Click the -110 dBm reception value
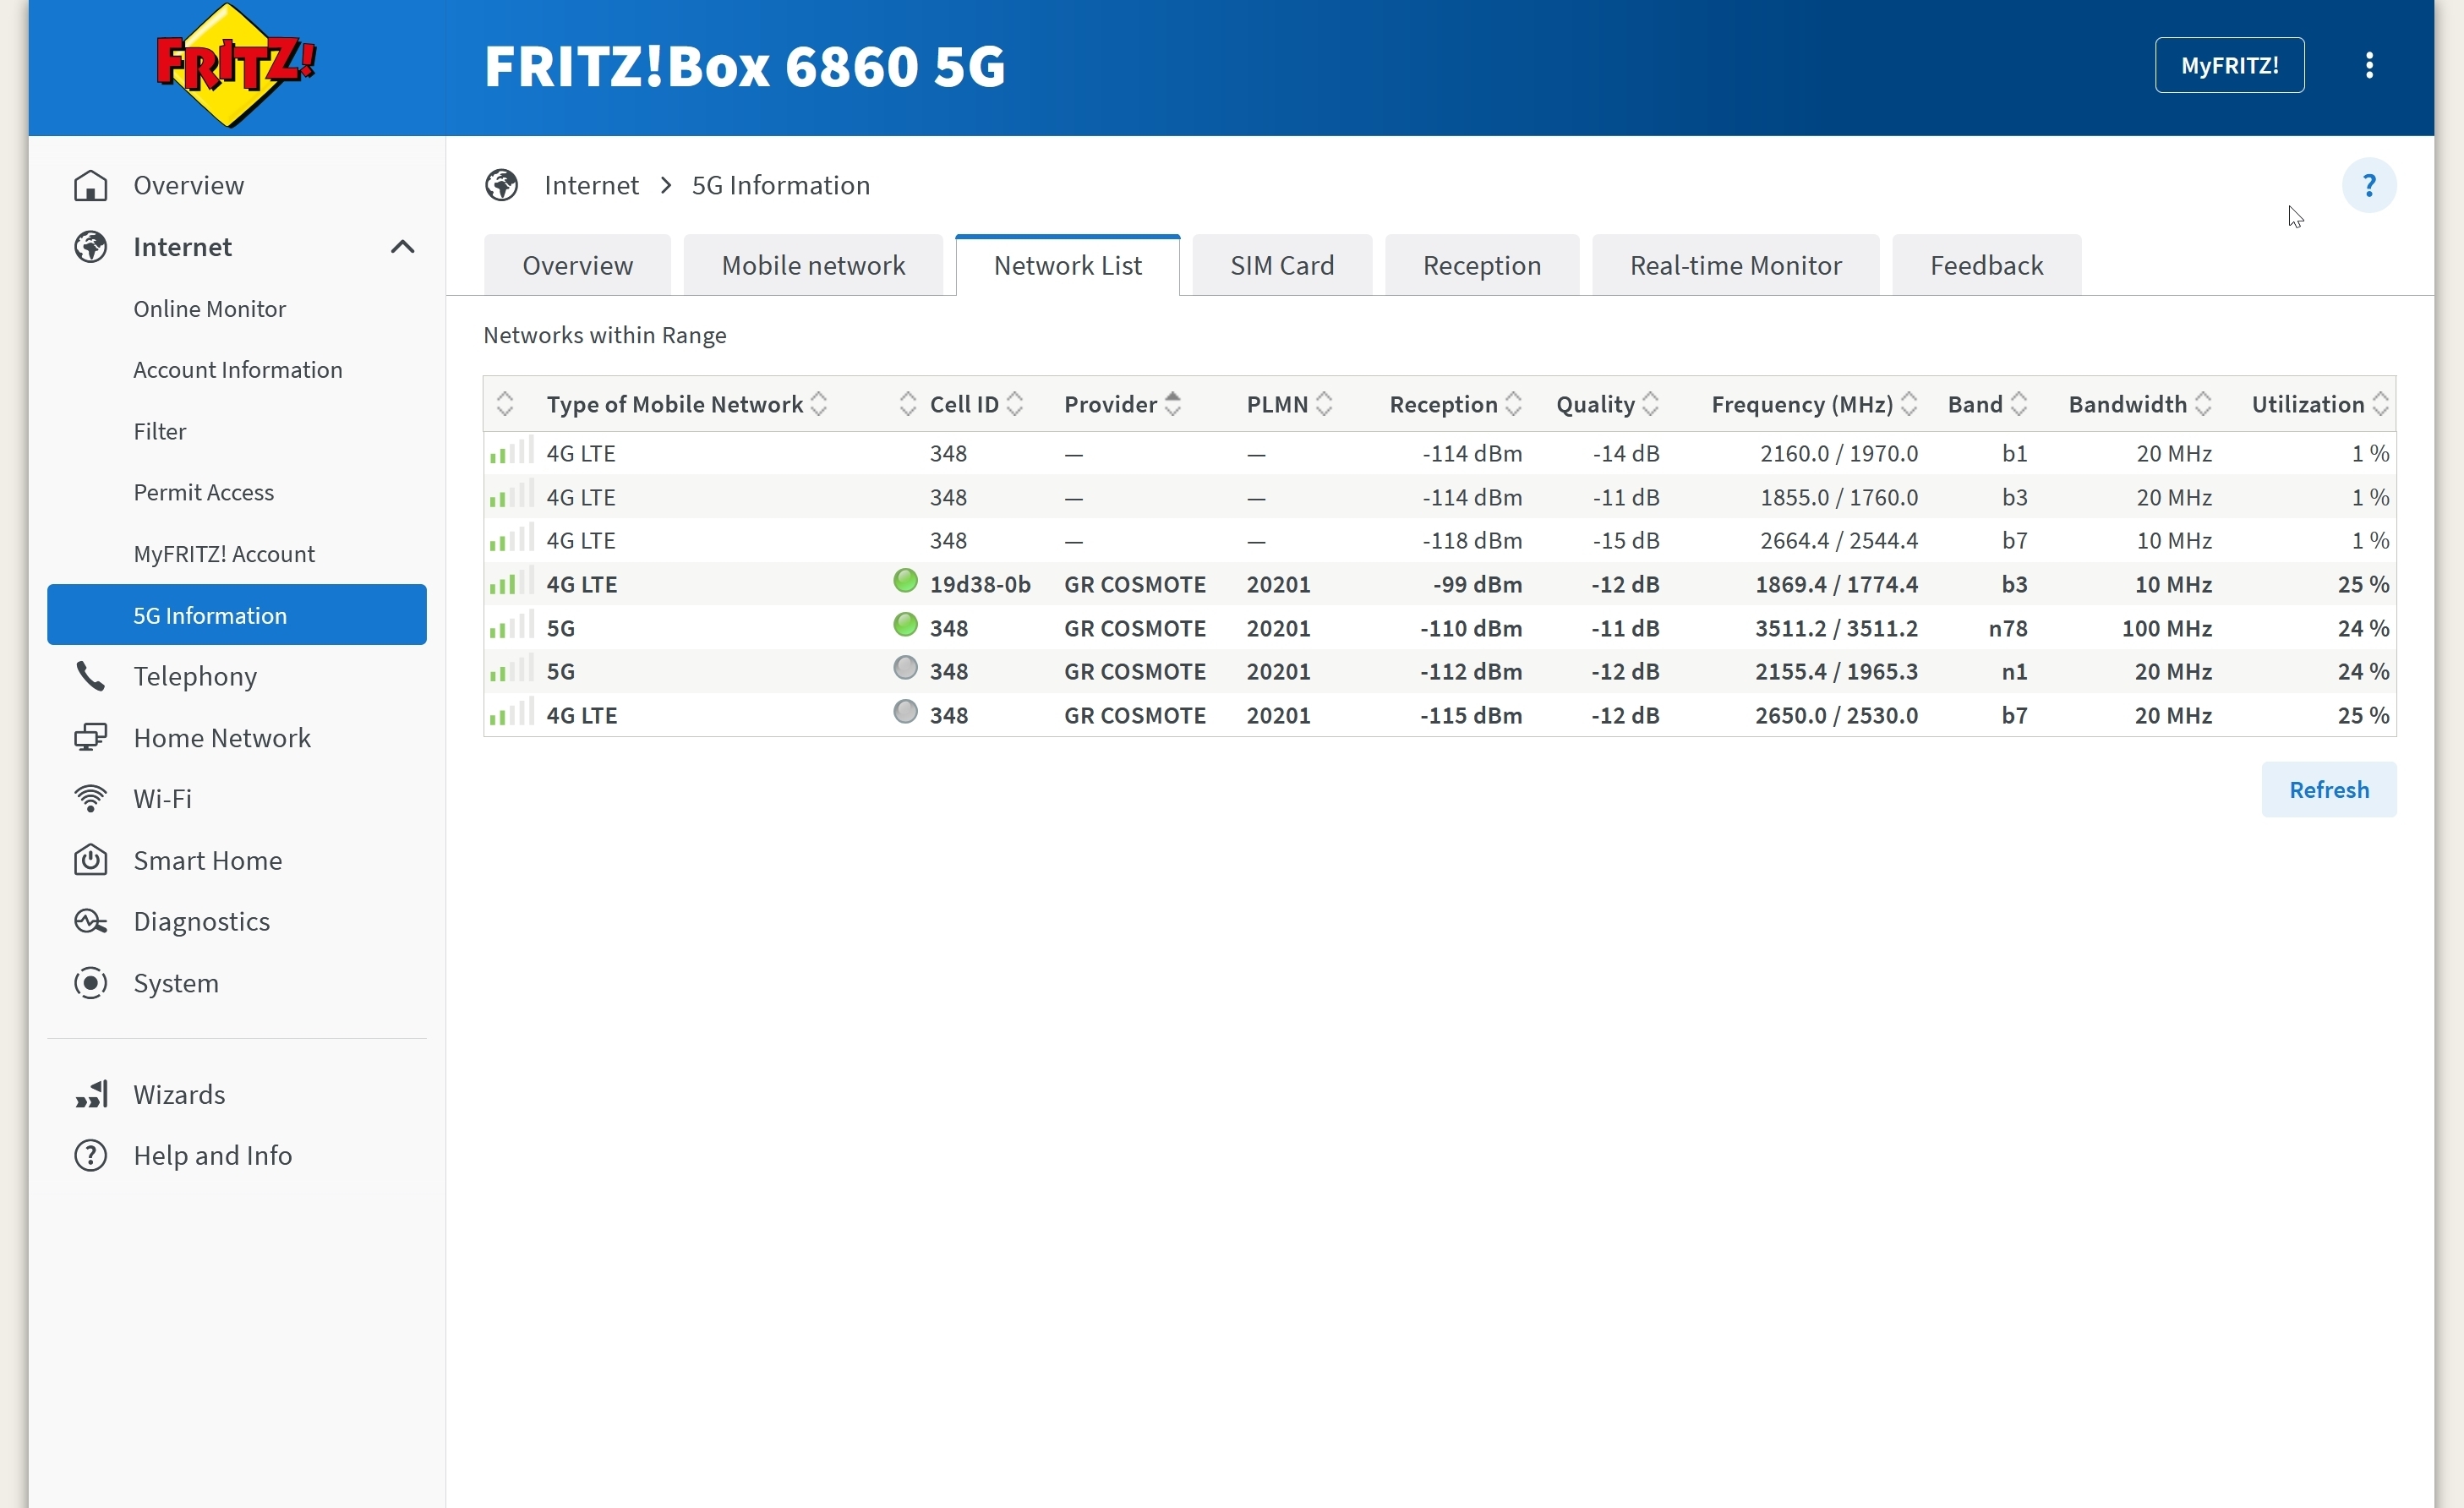 coord(1471,628)
